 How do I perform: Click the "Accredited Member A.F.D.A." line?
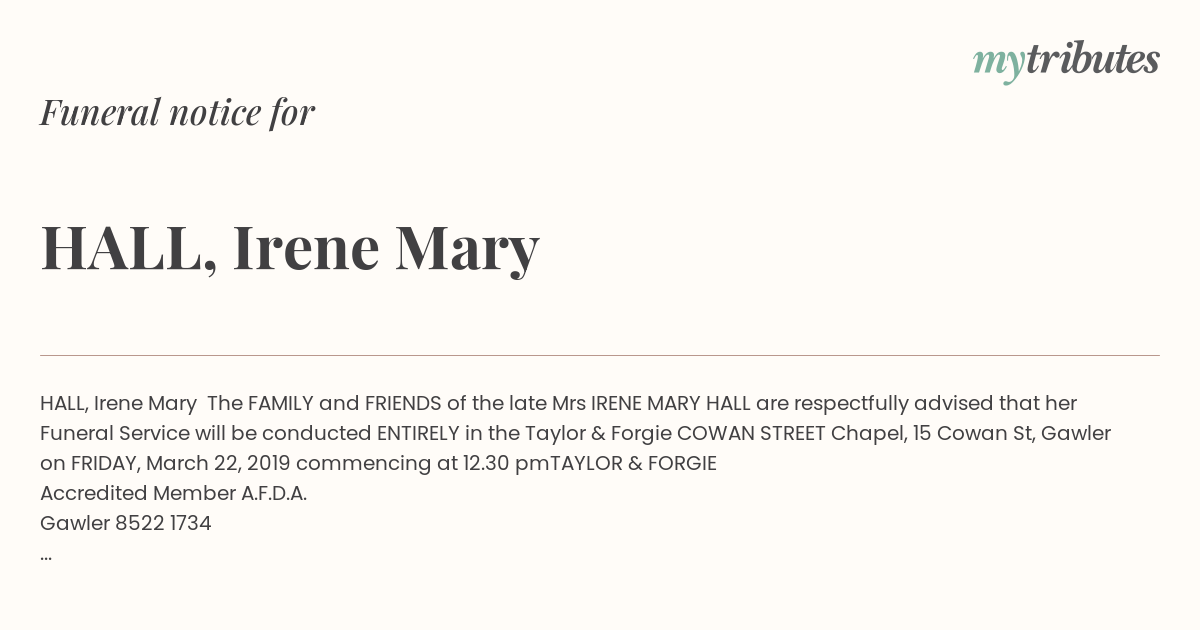173,493
